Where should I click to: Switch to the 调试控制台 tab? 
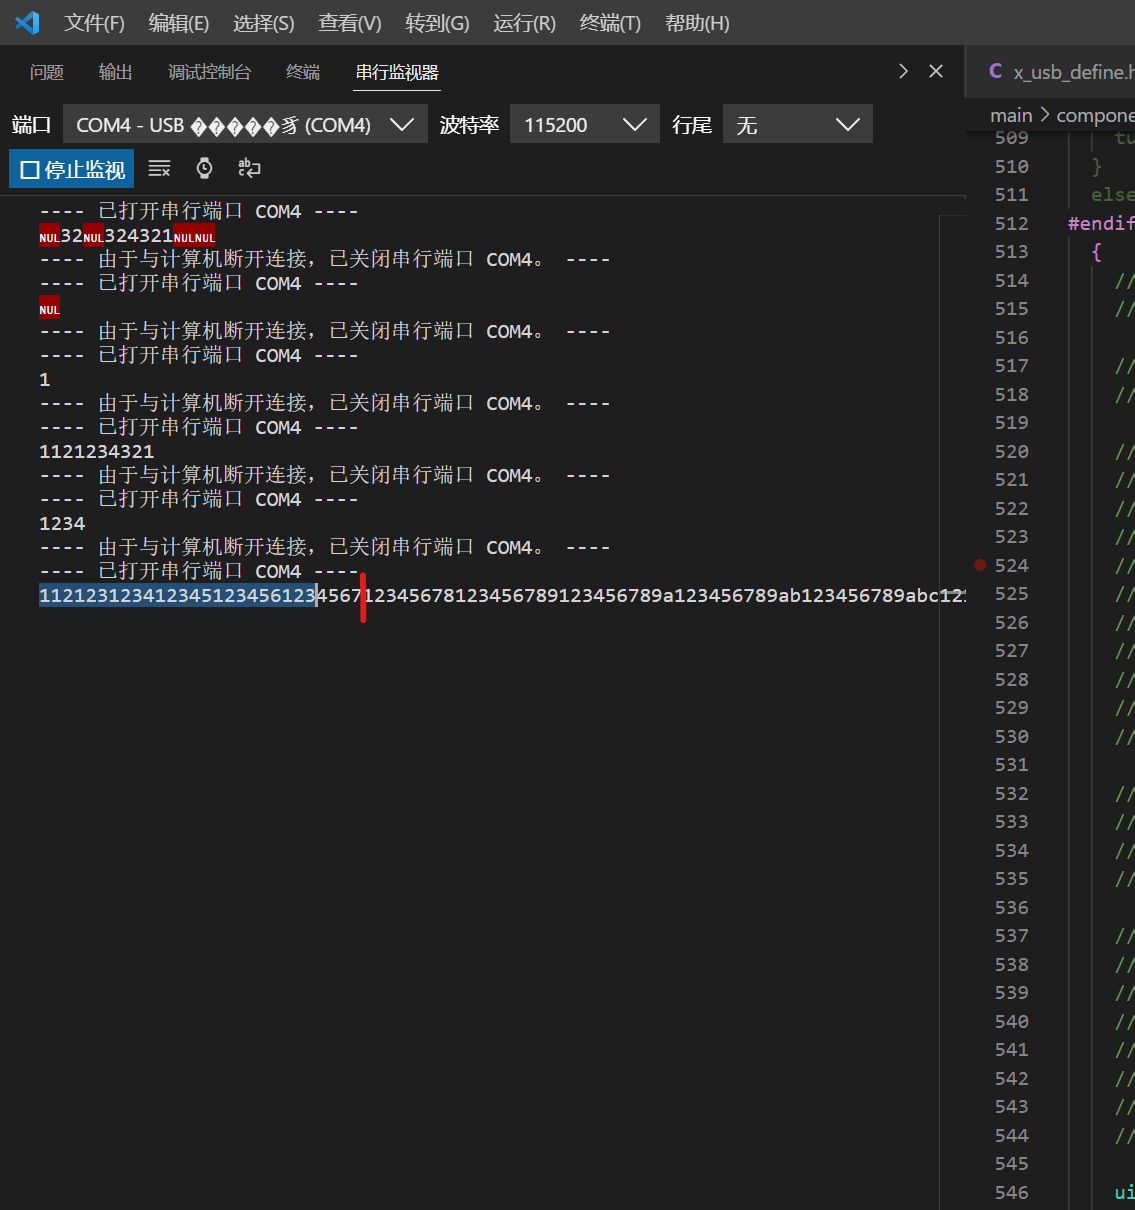211,71
